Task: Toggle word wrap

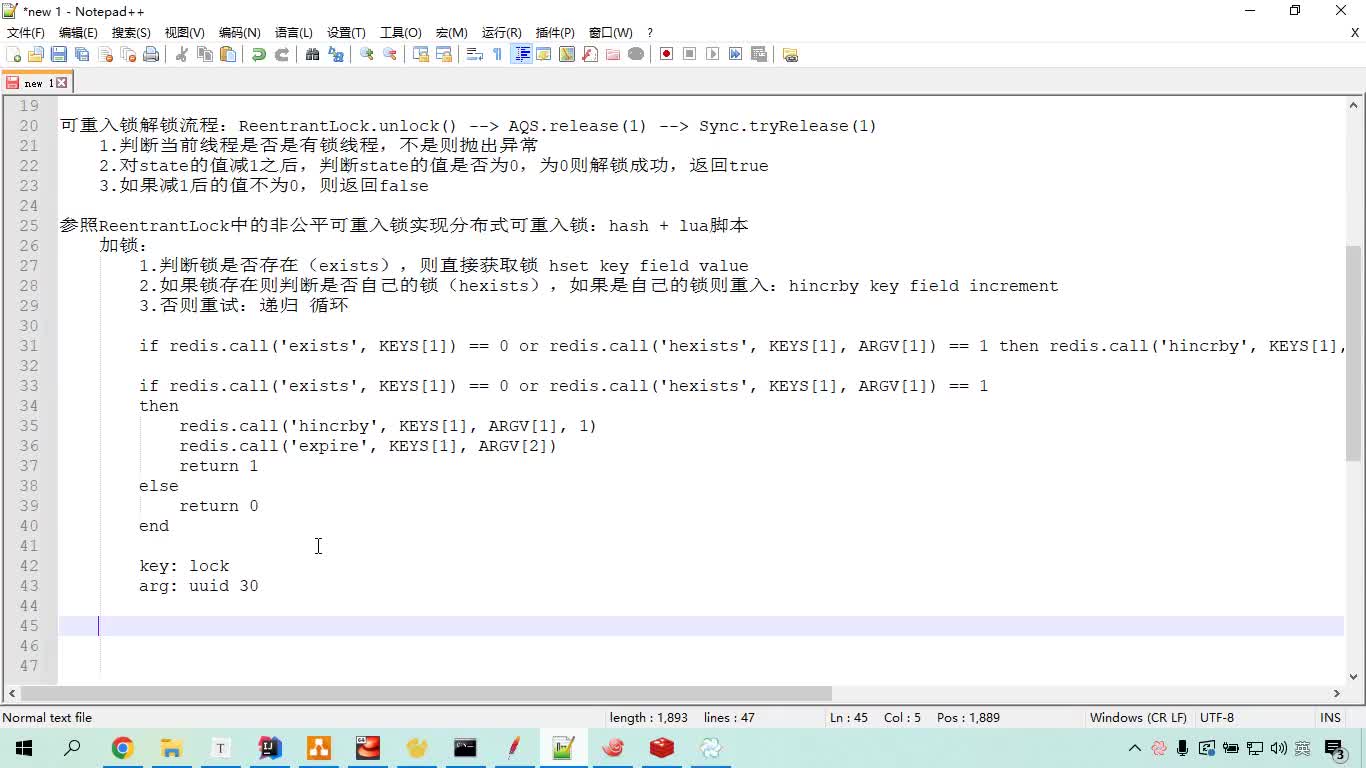Action: pyautogui.click(x=475, y=55)
